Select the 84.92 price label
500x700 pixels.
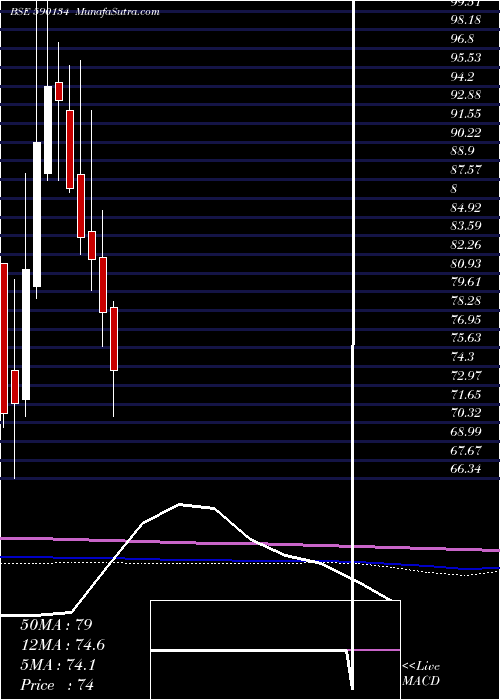click(466, 207)
